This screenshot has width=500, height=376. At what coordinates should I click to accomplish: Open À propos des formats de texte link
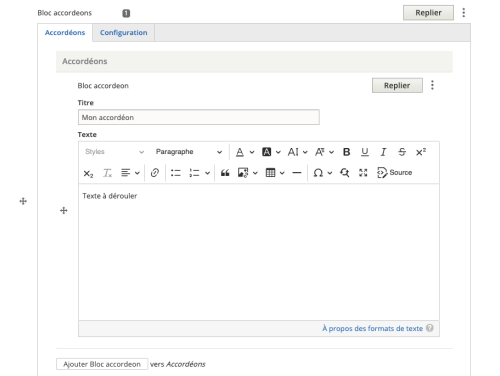[372, 328]
